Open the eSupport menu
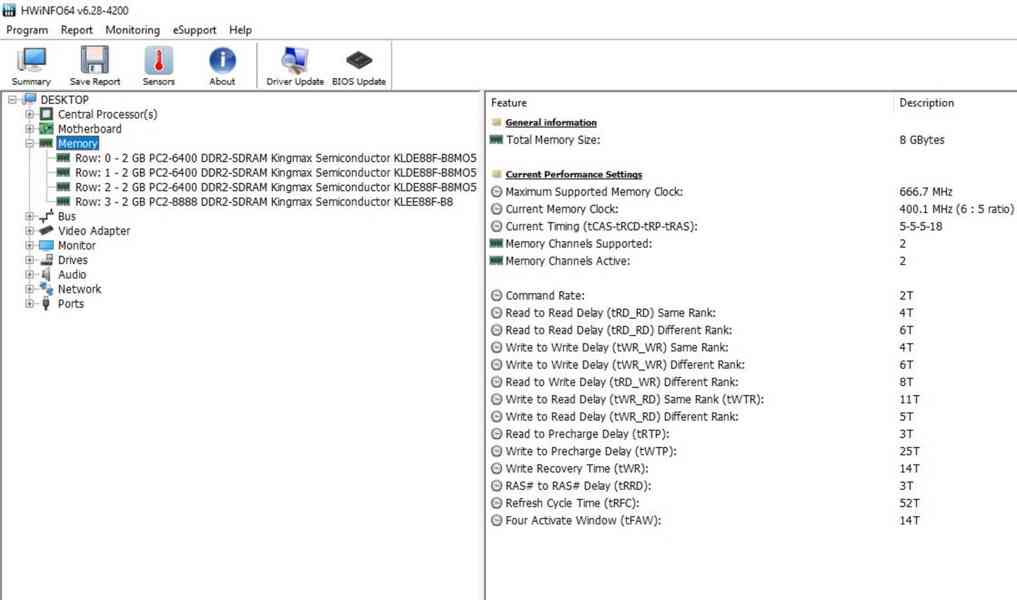1017x600 pixels. [x=195, y=30]
